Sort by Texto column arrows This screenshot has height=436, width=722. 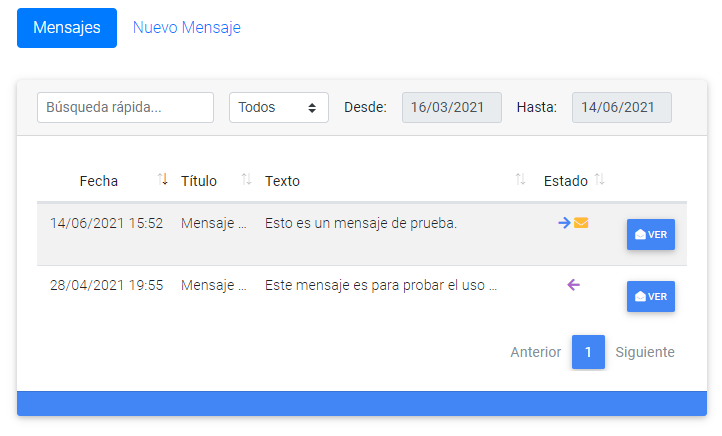point(520,179)
